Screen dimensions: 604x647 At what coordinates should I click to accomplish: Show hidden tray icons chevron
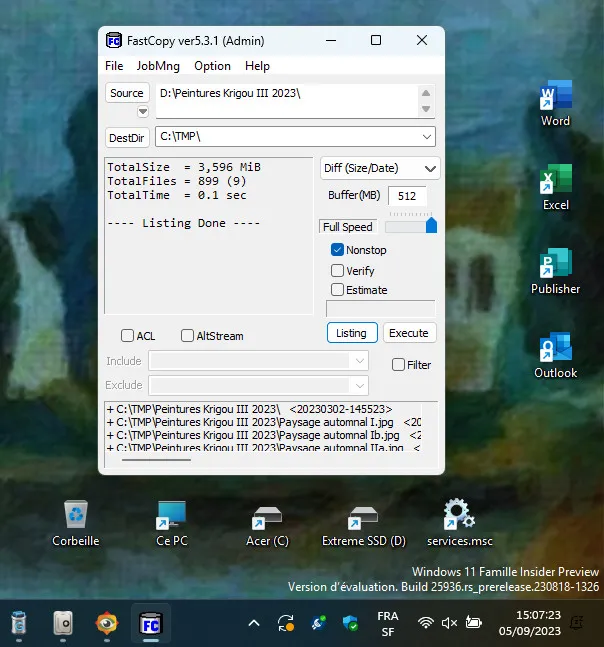254,623
